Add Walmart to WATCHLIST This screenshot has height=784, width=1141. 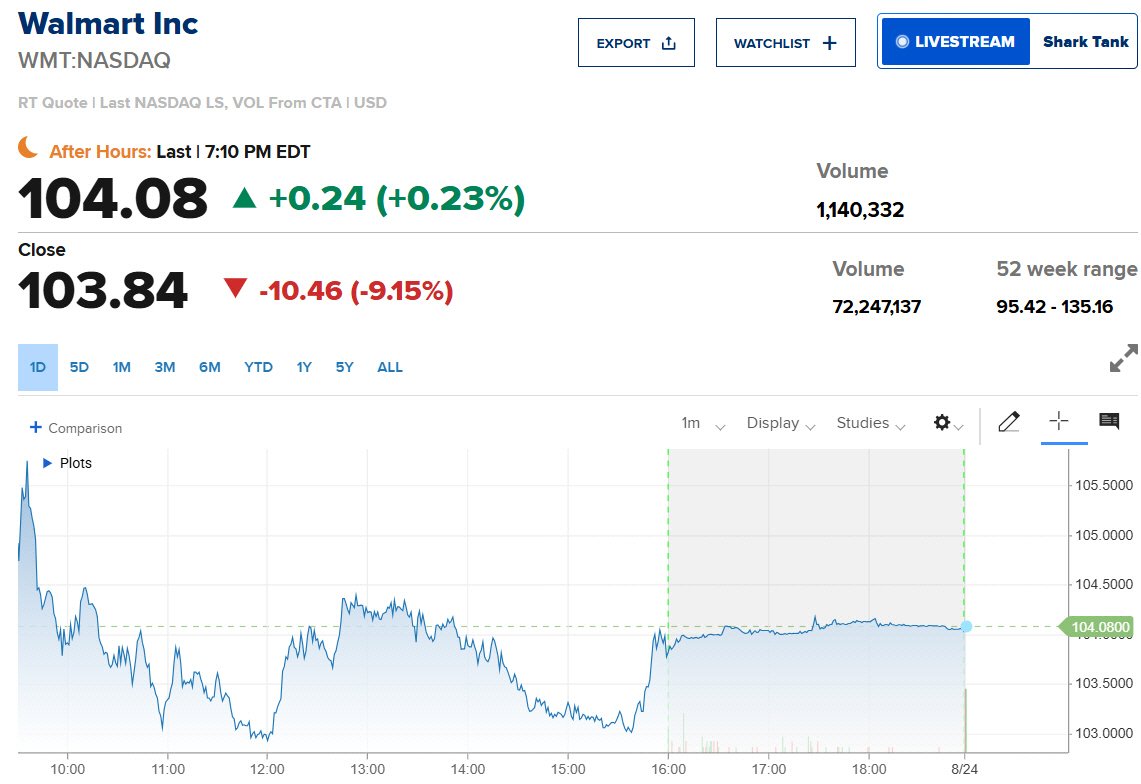click(785, 43)
